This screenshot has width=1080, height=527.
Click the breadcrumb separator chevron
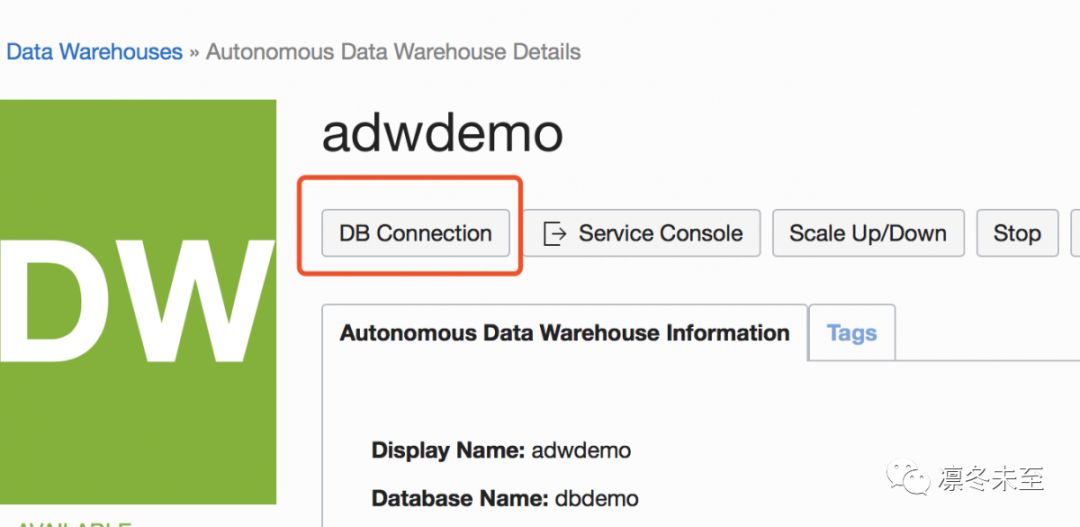tap(194, 52)
